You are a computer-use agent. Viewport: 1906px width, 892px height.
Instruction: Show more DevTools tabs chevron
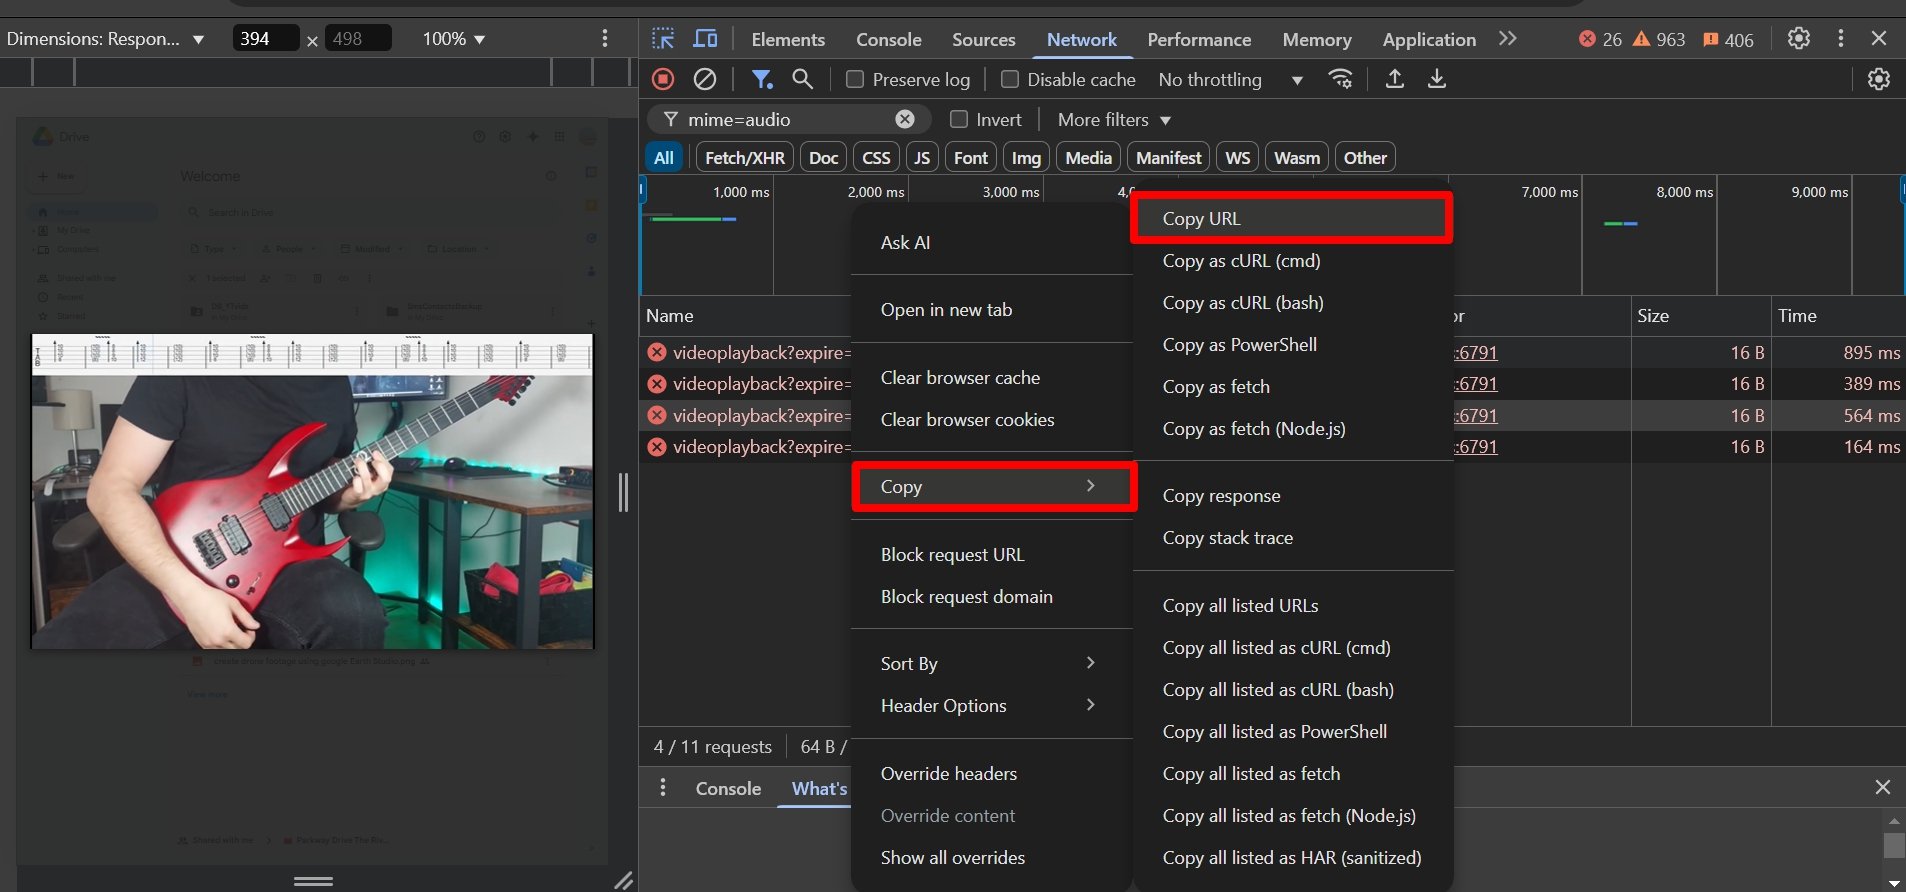[1508, 38]
